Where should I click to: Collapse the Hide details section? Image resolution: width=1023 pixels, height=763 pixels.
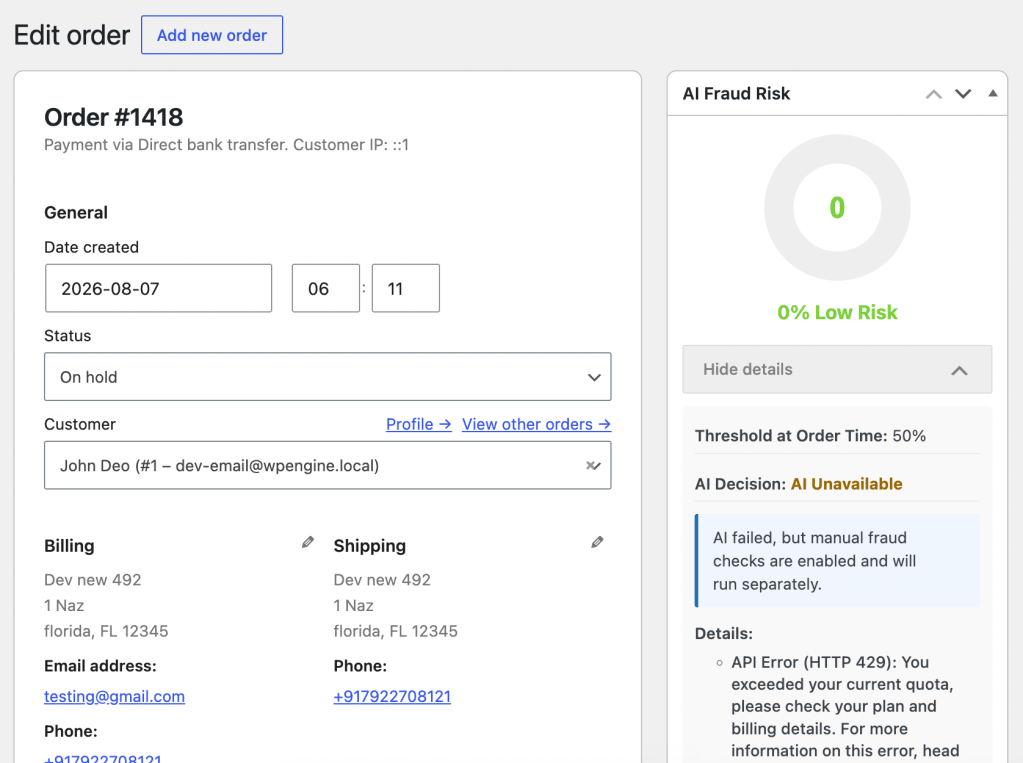click(837, 369)
